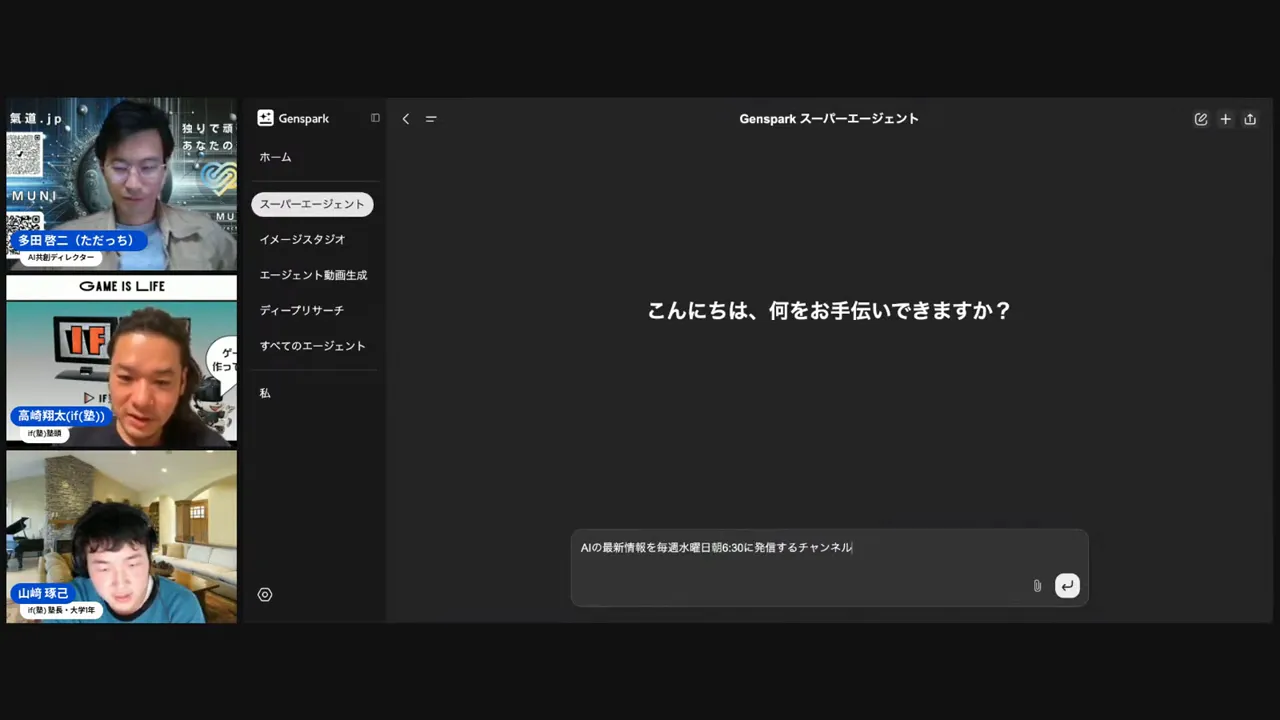Open a new chat with the compose icon
This screenshot has width=1280, height=720.
pos(1200,118)
